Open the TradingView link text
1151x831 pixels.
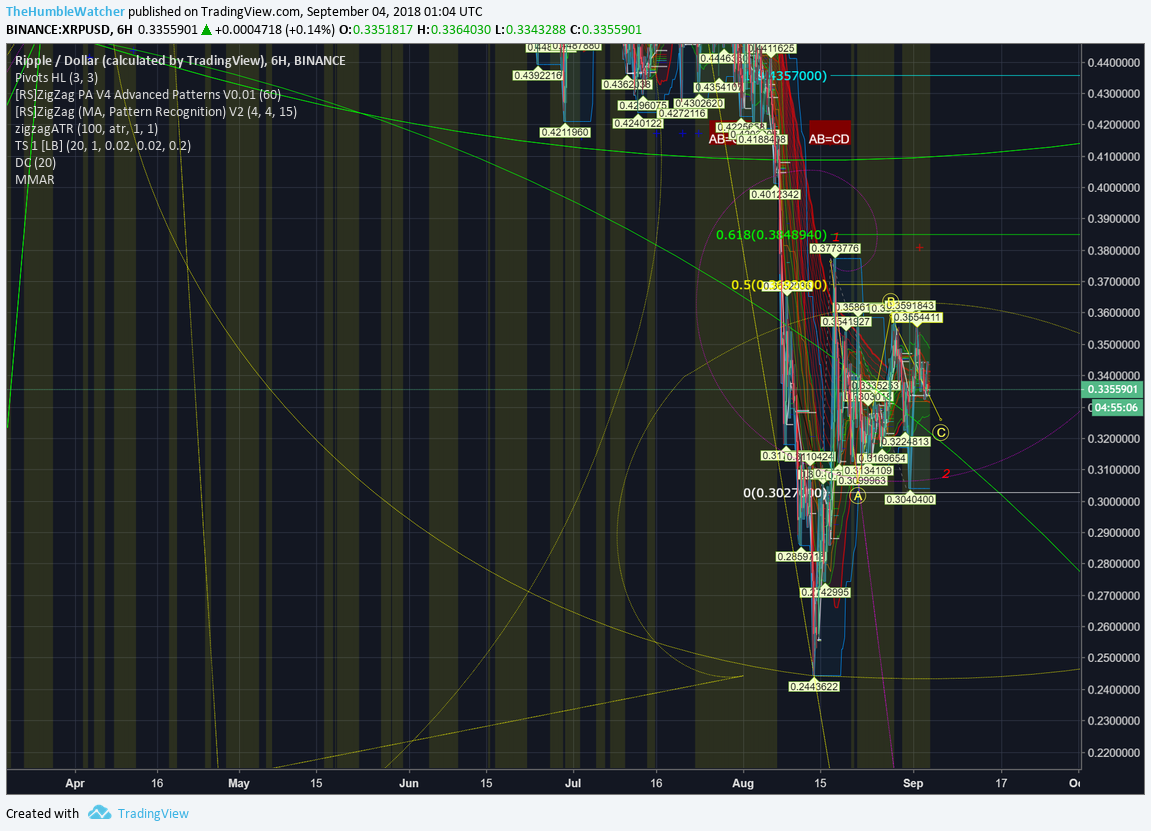click(x=153, y=813)
